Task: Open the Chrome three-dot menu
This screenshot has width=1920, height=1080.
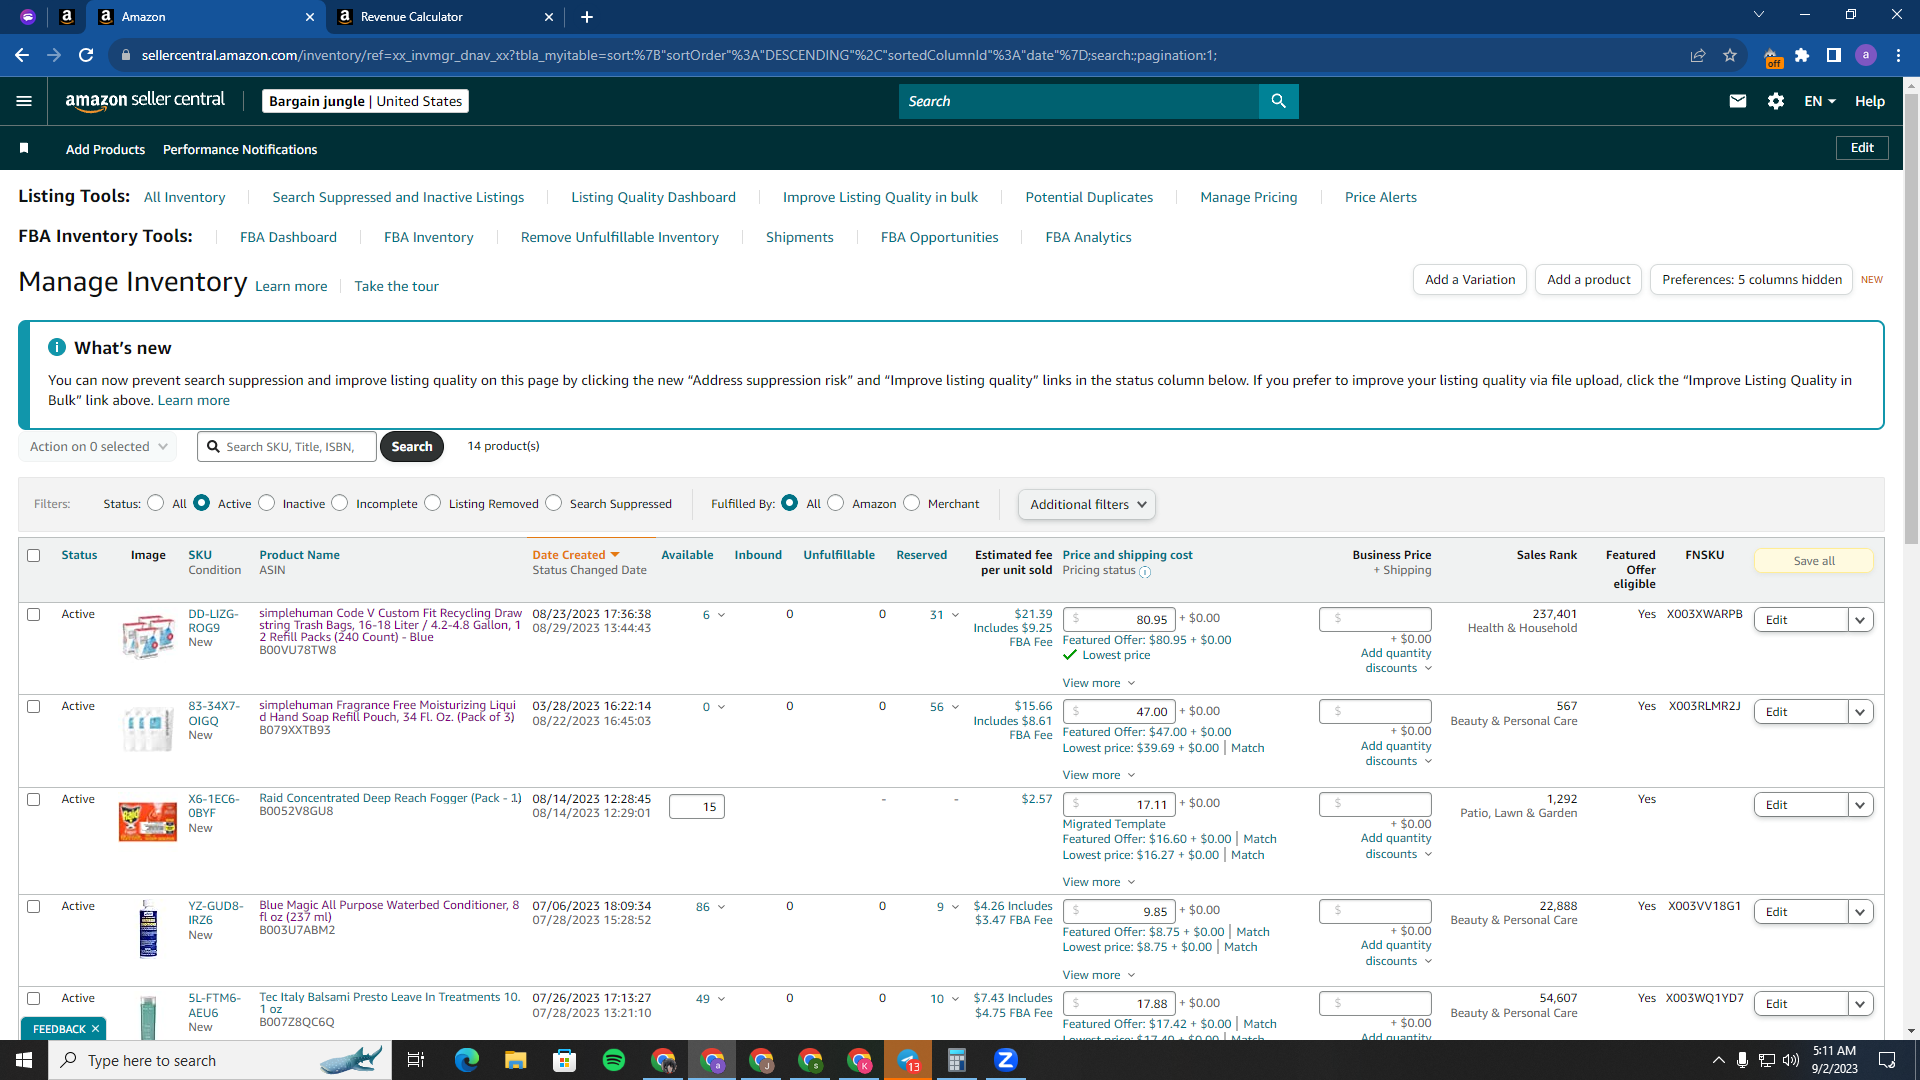Action: pos(1898,55)
